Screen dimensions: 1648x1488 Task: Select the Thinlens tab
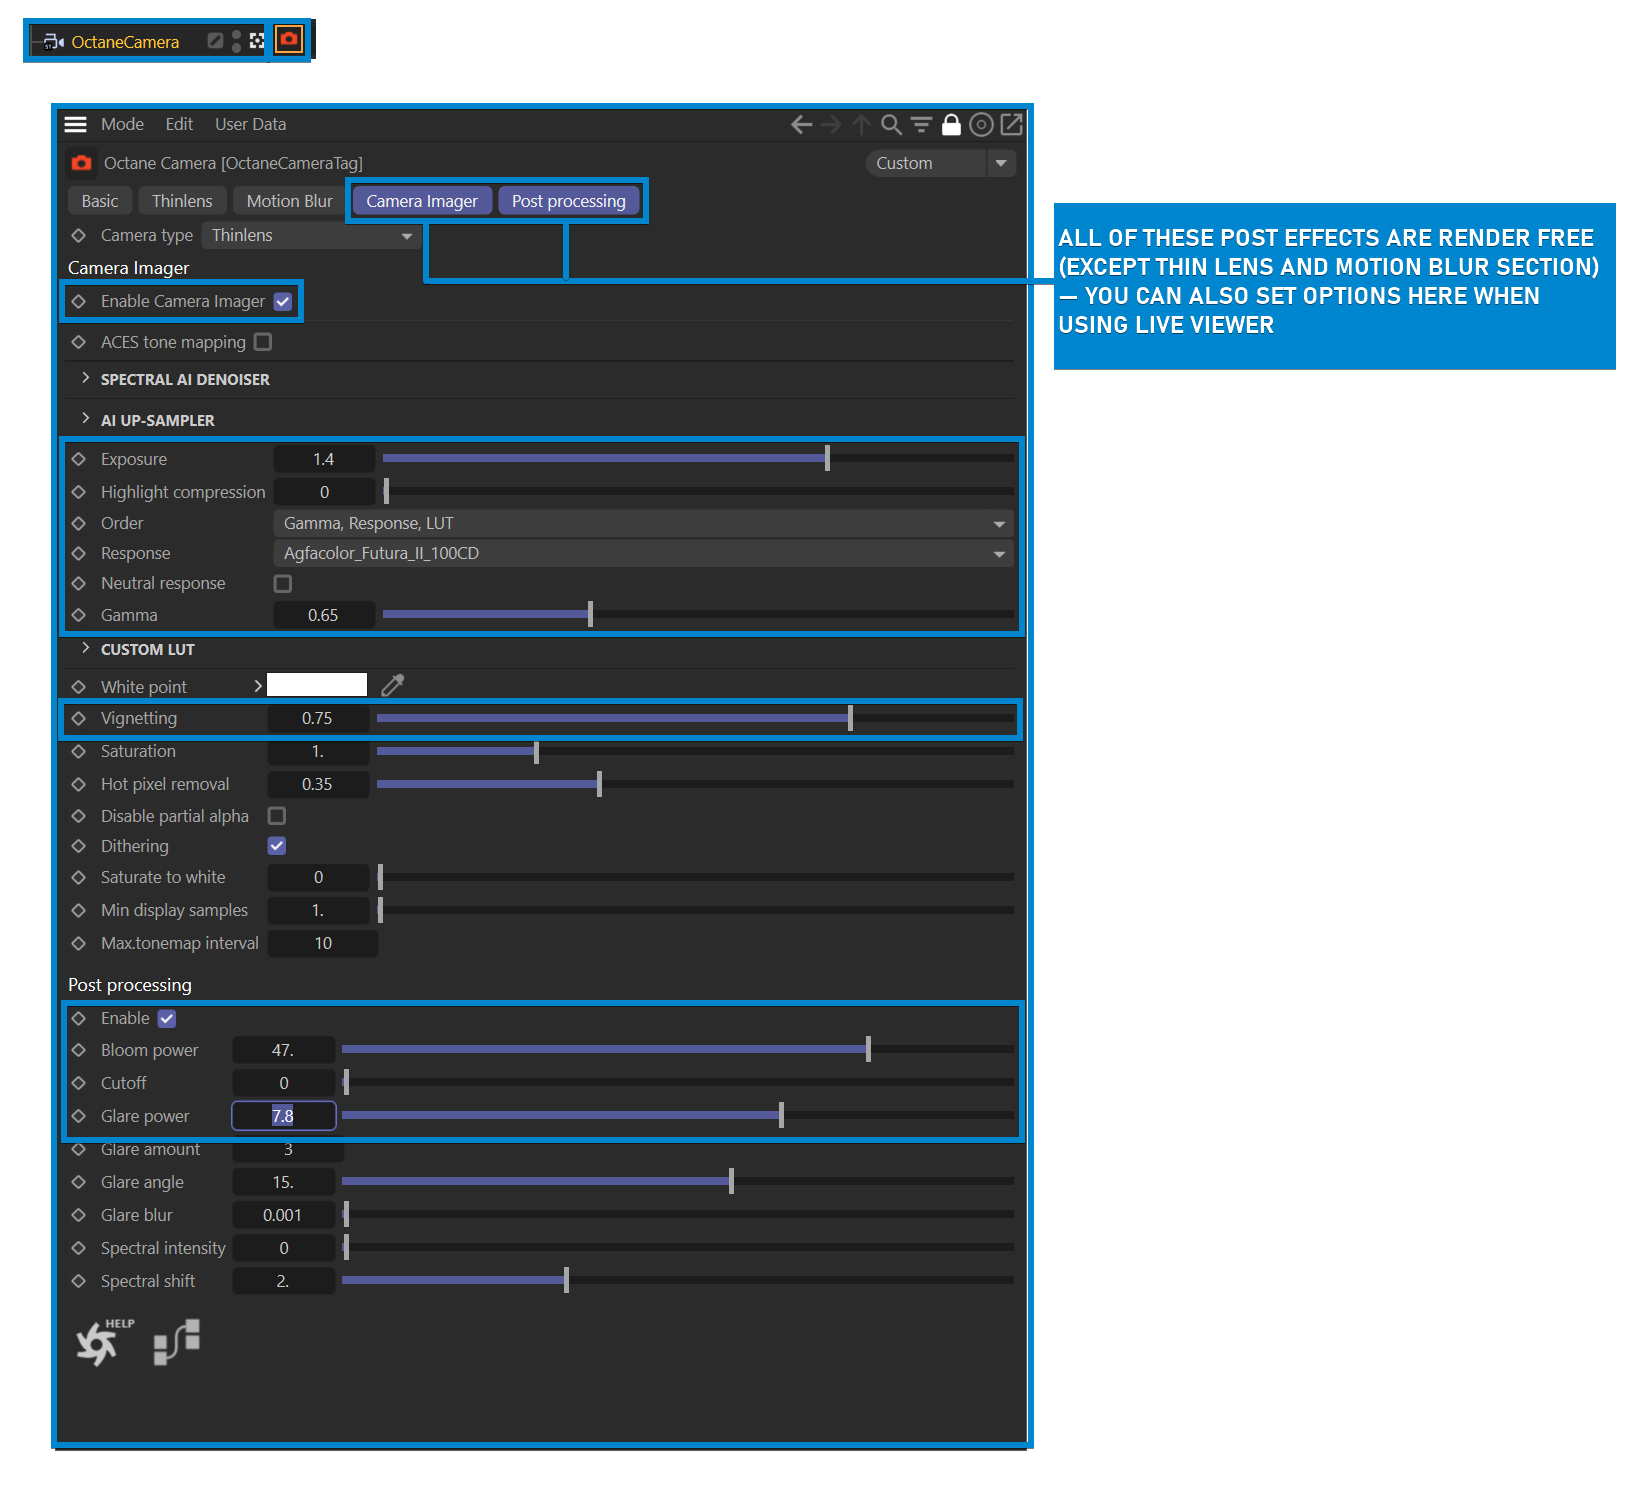182,201
